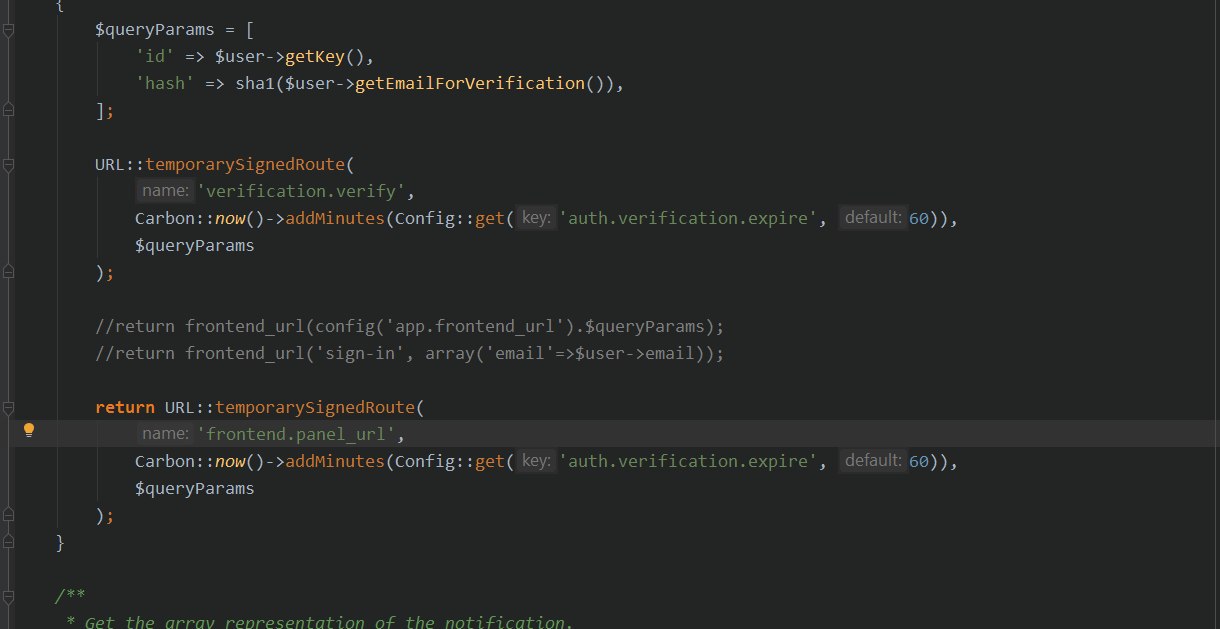Click the 'id' array key string
Screen dimensions: 1220x629
pos(155,57)
